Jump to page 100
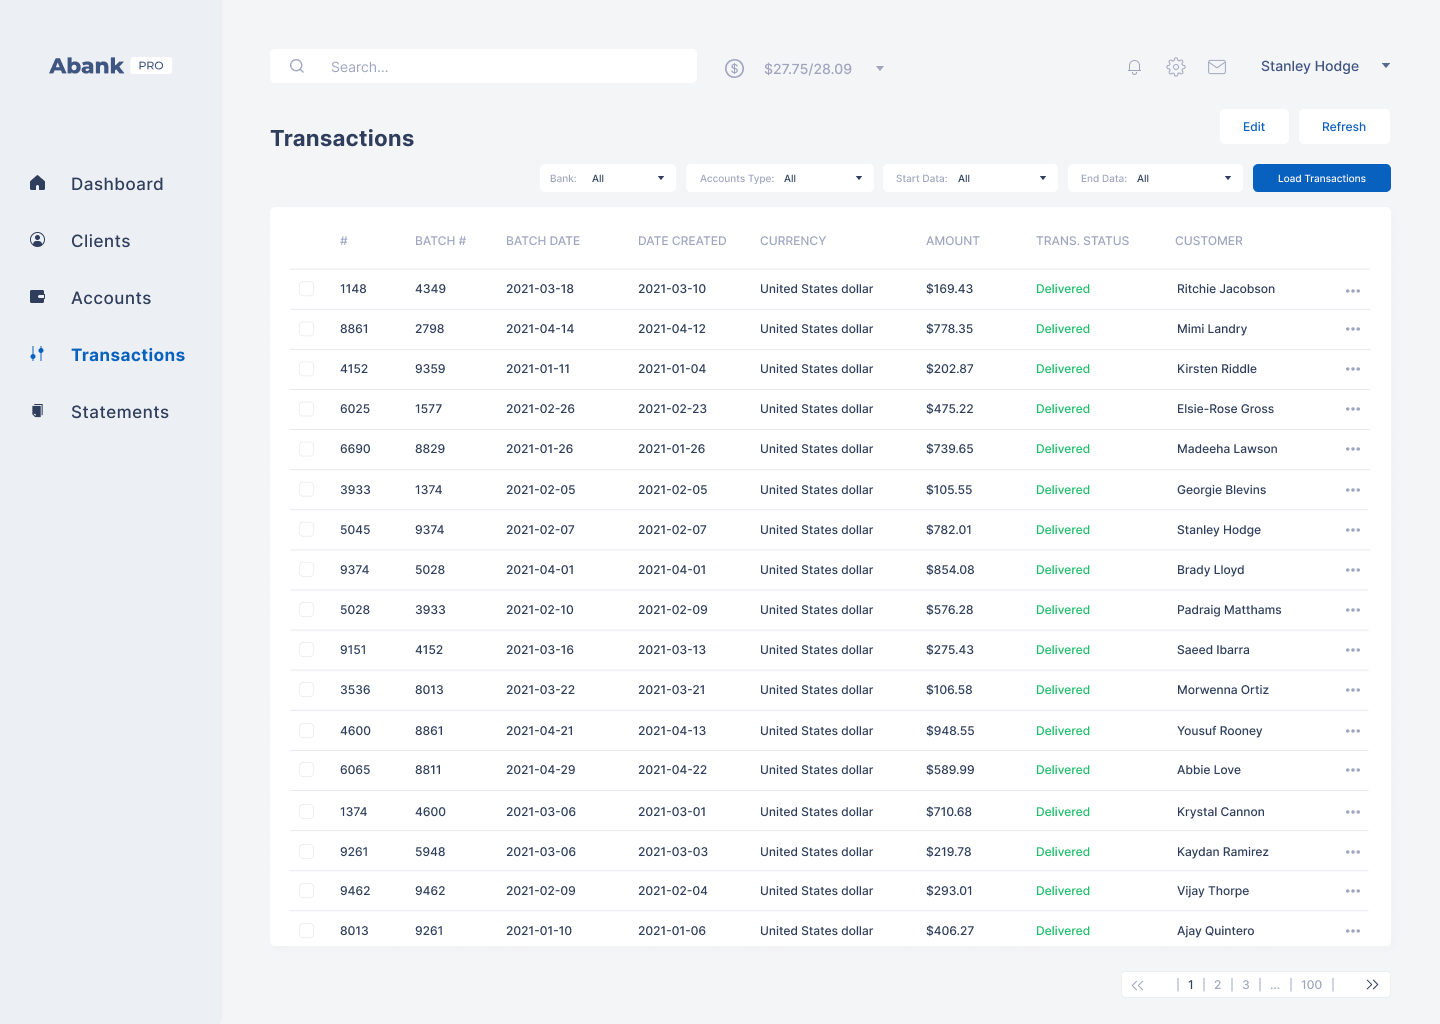1440x1024 pixels. coord(1312,985)
